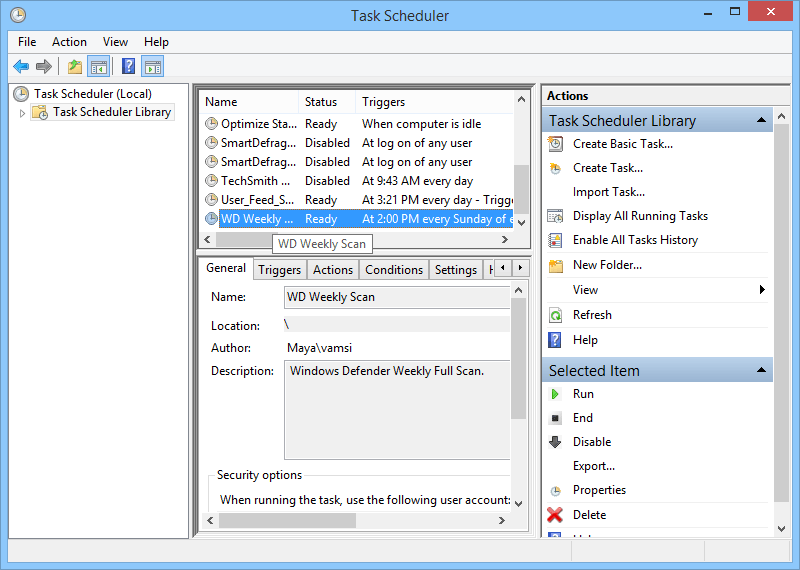Click the task list scroll up arrow

click(521, 100)
